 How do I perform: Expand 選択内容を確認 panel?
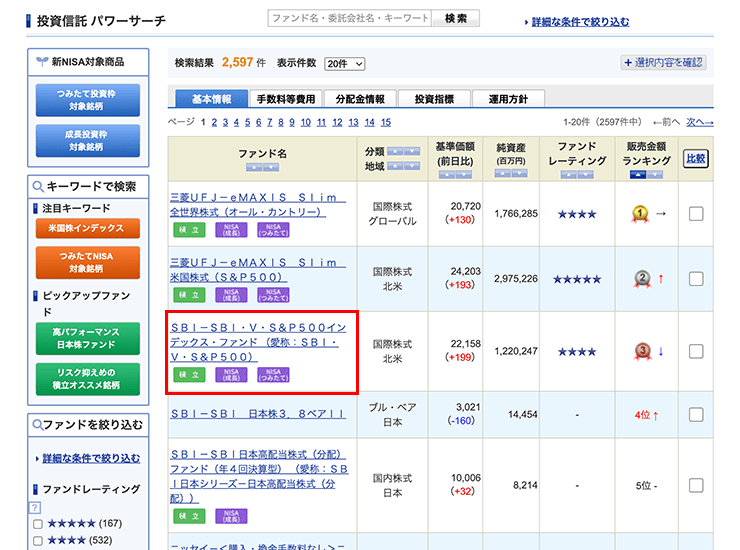tap(663, 62)
